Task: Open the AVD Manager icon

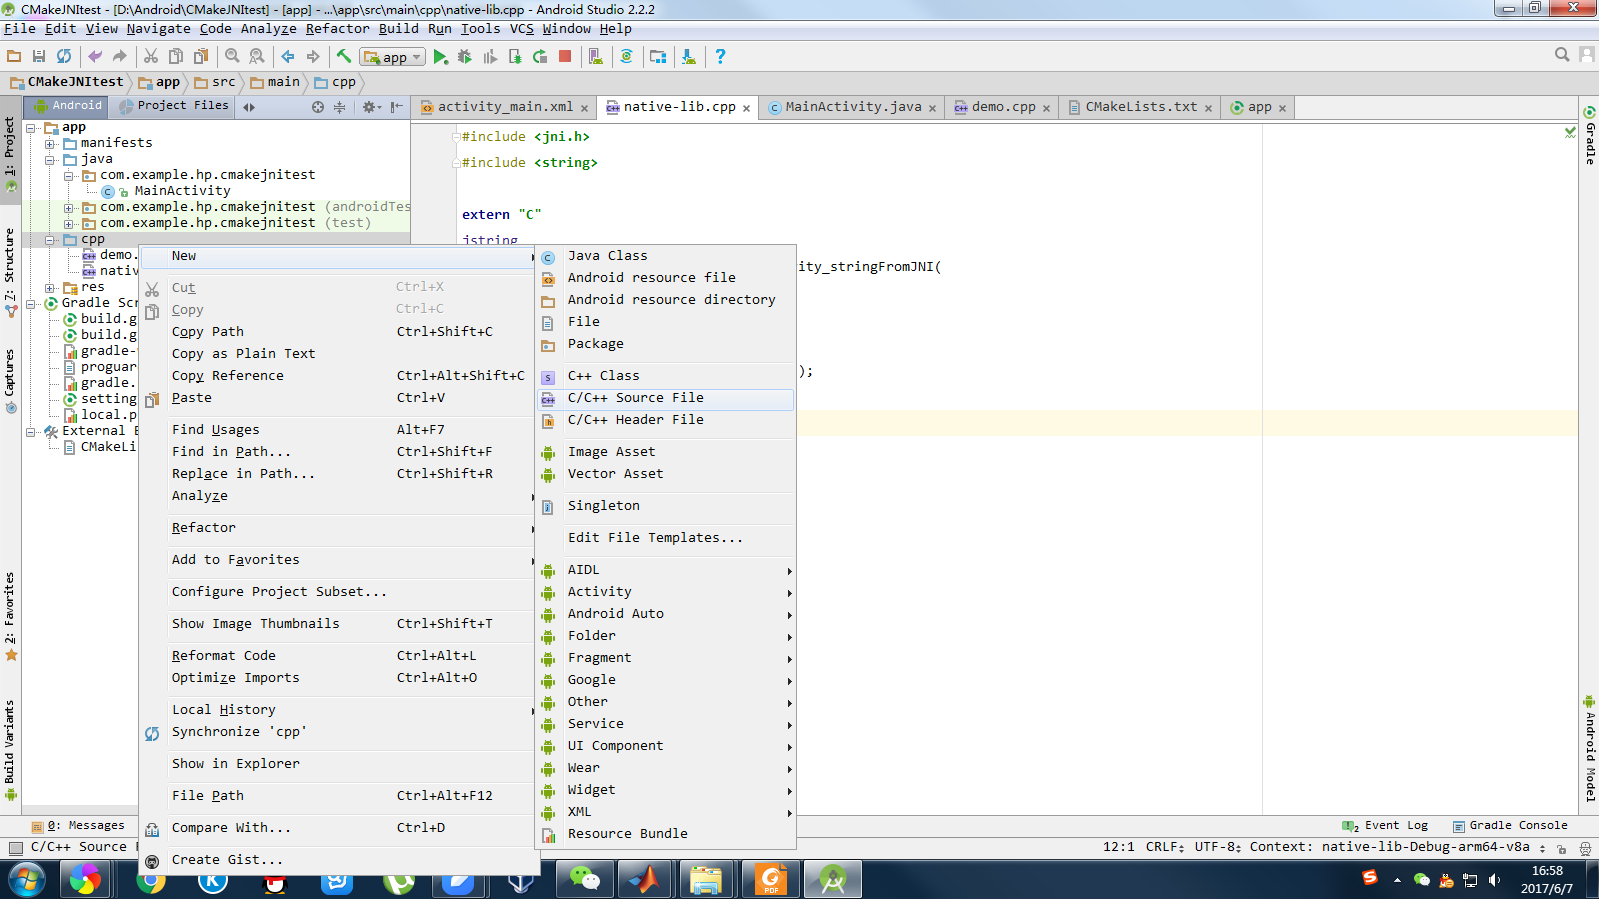Action: tap(596, 57)
